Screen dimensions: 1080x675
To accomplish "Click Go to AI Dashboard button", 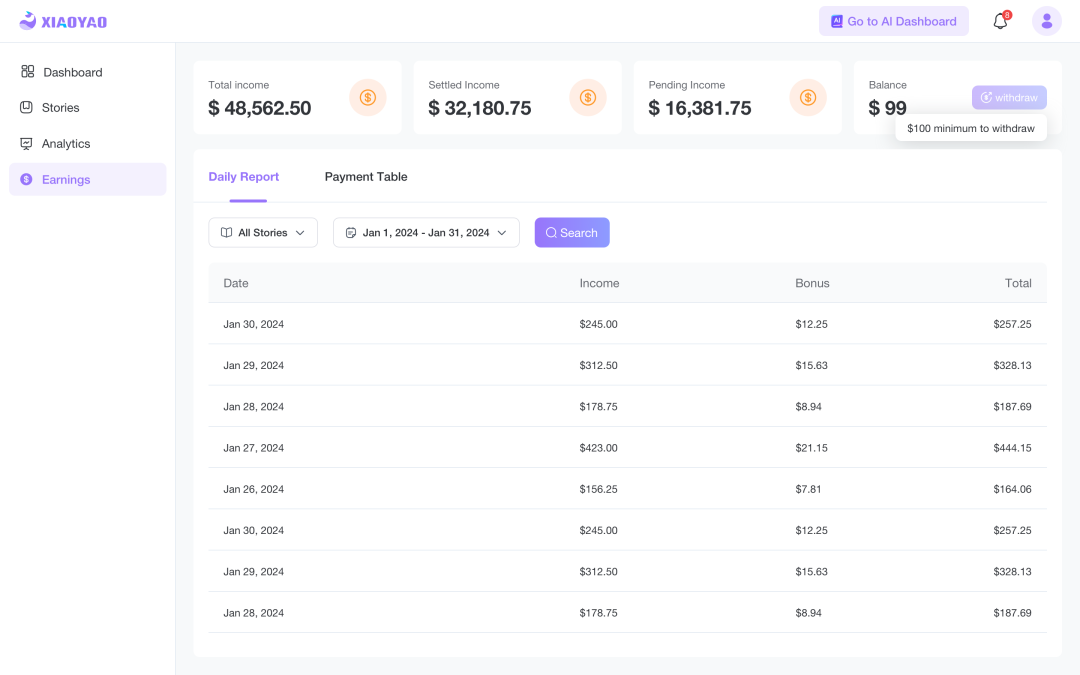I will [893, 21].
